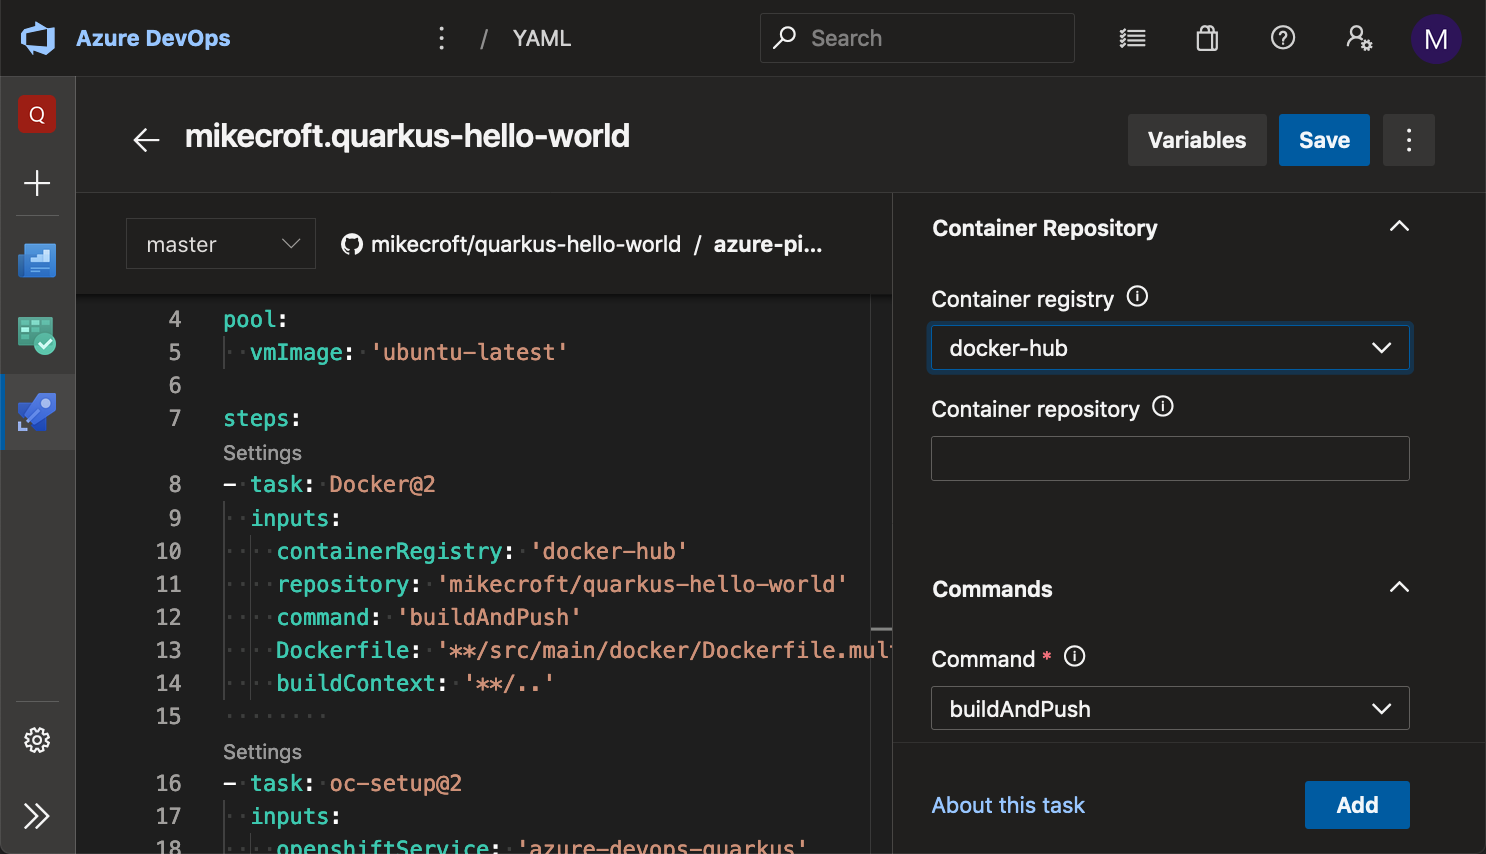The height and width of the screenshot is (854, 1486).
Task: Open the Azure DevOps home link
Action: click(153, 38)
